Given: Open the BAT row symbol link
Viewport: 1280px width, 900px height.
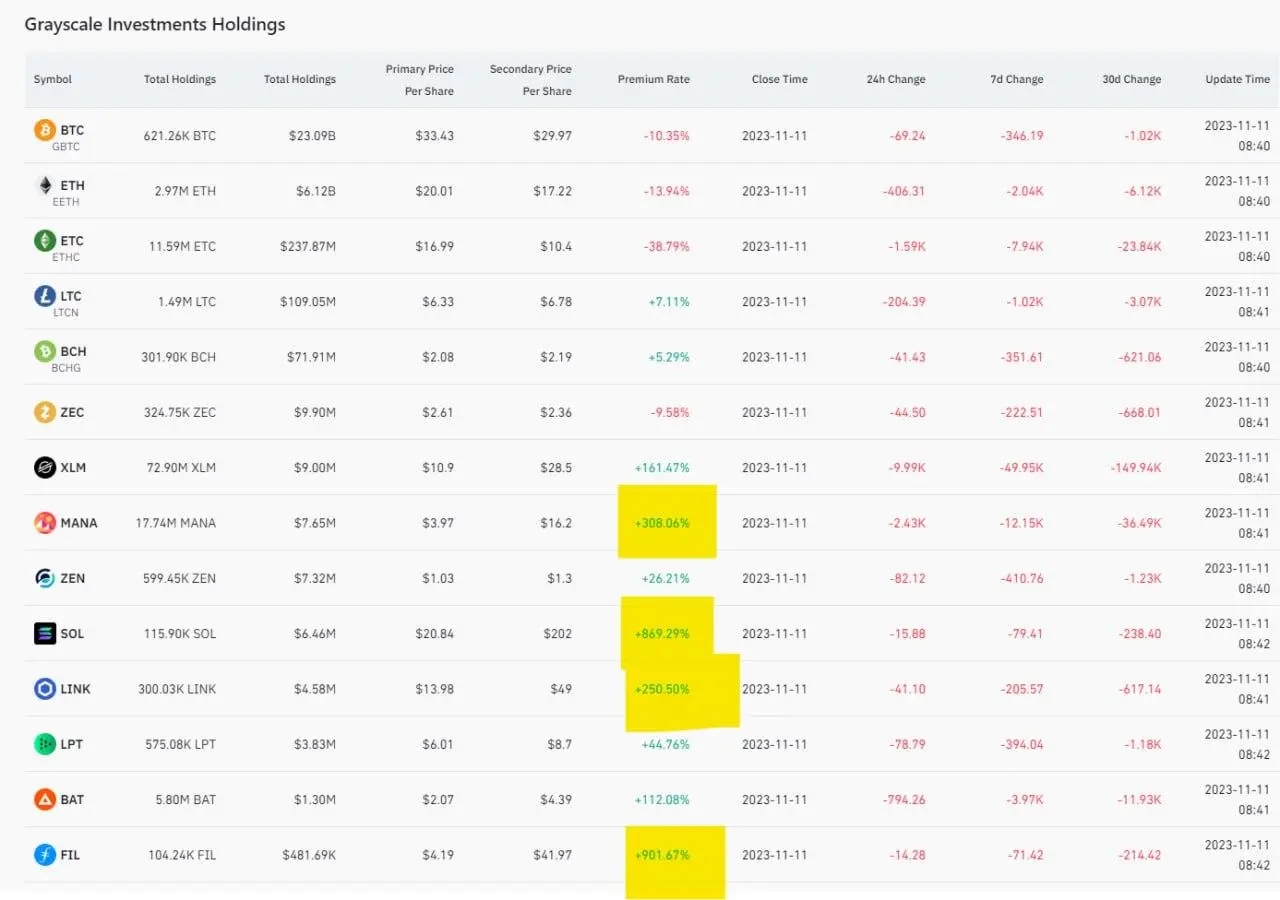Looking at the screenshot, I should click(71, 800).
